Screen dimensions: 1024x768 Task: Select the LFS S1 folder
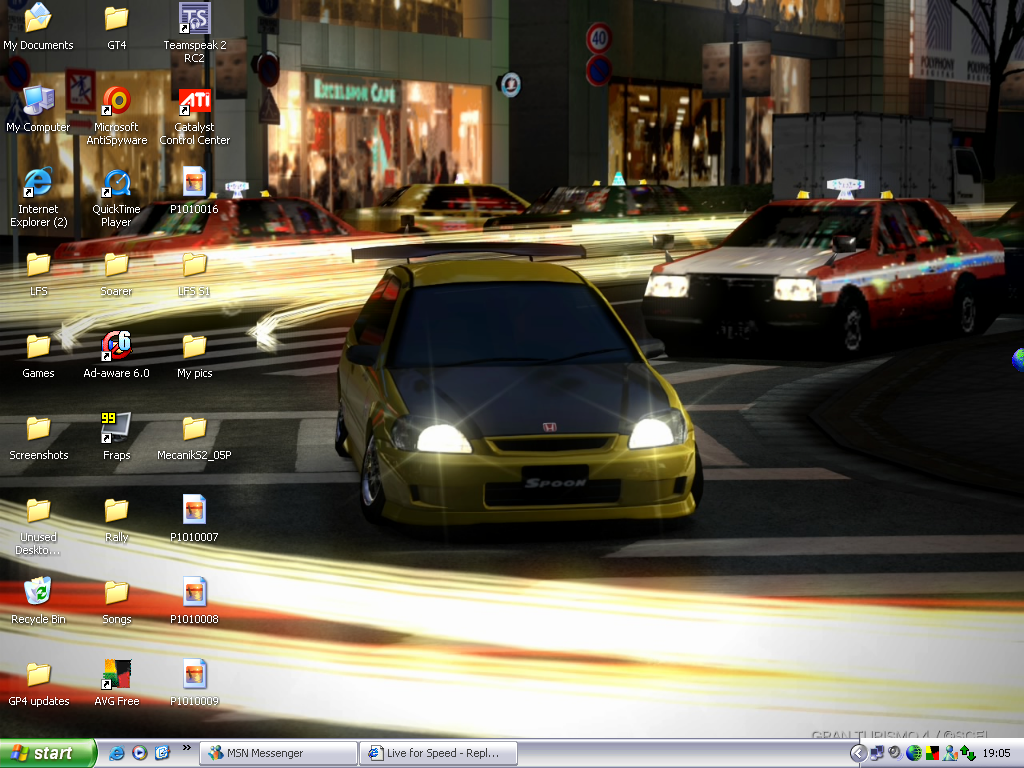click(195, 273)
